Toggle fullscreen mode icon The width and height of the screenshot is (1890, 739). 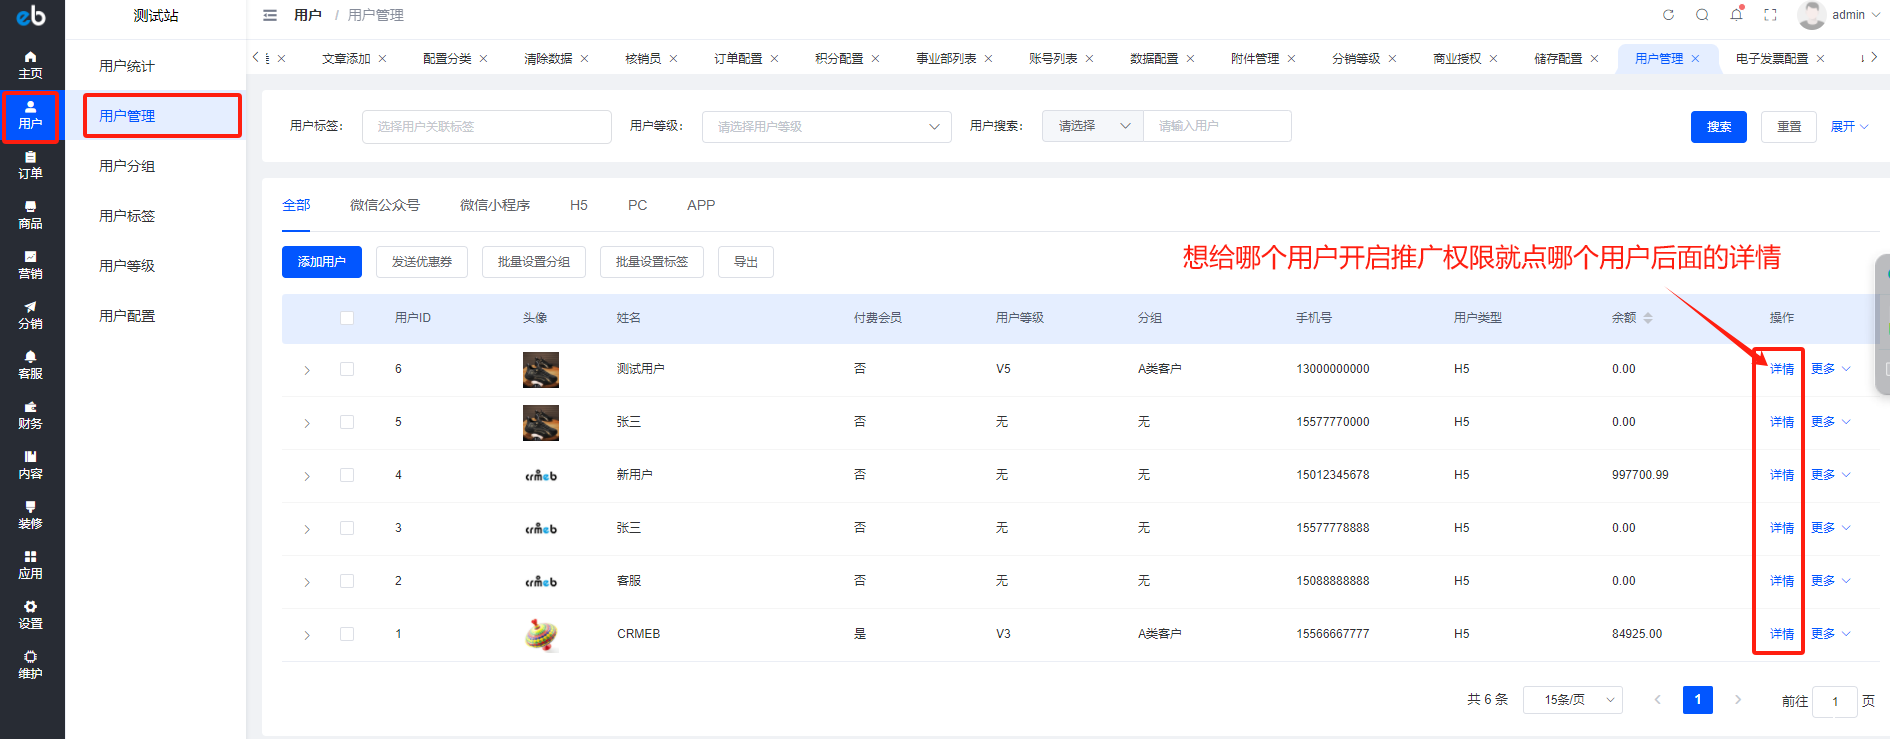[1770, 15]
